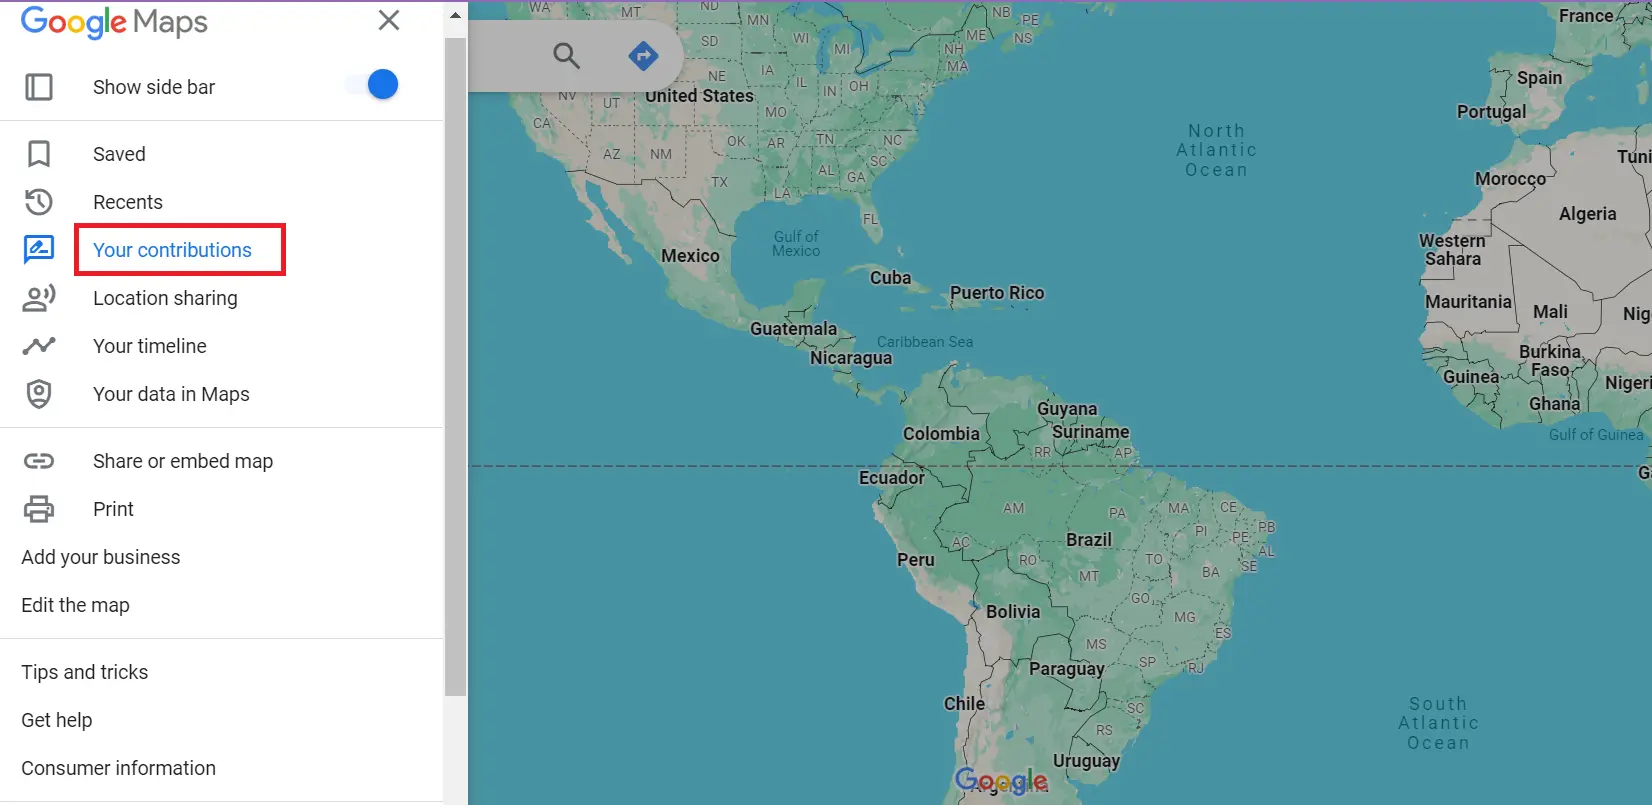The height and width of the screenshot is (805, 1652).
Task: Click the Saved bookmark icon
Action: 39,154
